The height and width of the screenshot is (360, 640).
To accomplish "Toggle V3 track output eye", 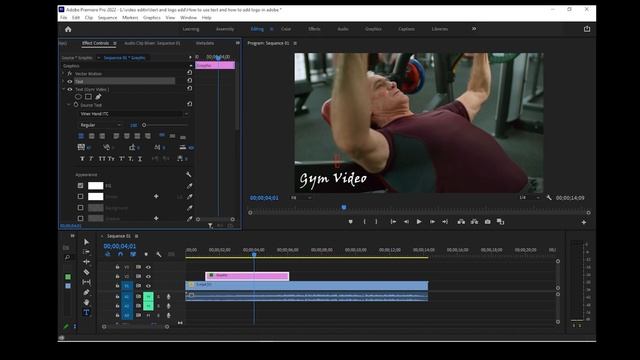I will pos(148,267).
